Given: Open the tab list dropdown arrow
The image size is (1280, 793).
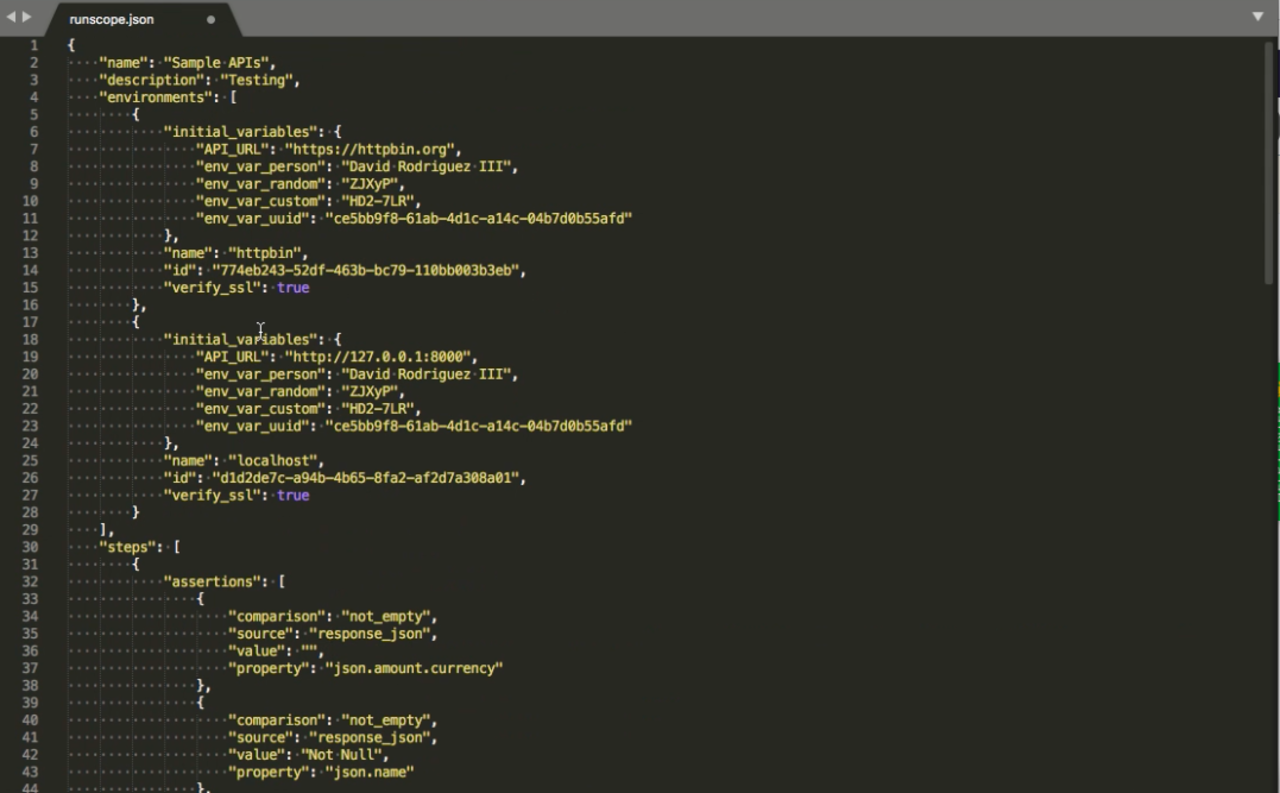Looking at the screenshot, I should 1258,17.
